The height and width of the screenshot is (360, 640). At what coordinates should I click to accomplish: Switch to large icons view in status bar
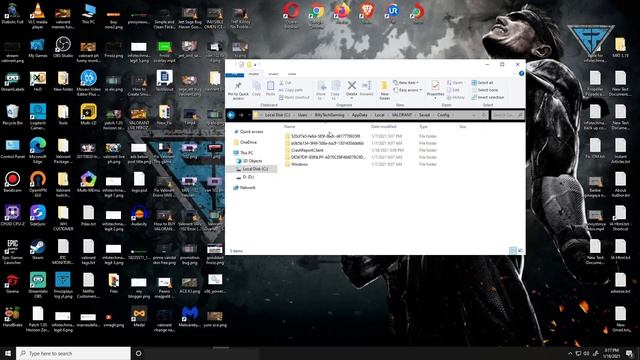pos(520,251)
